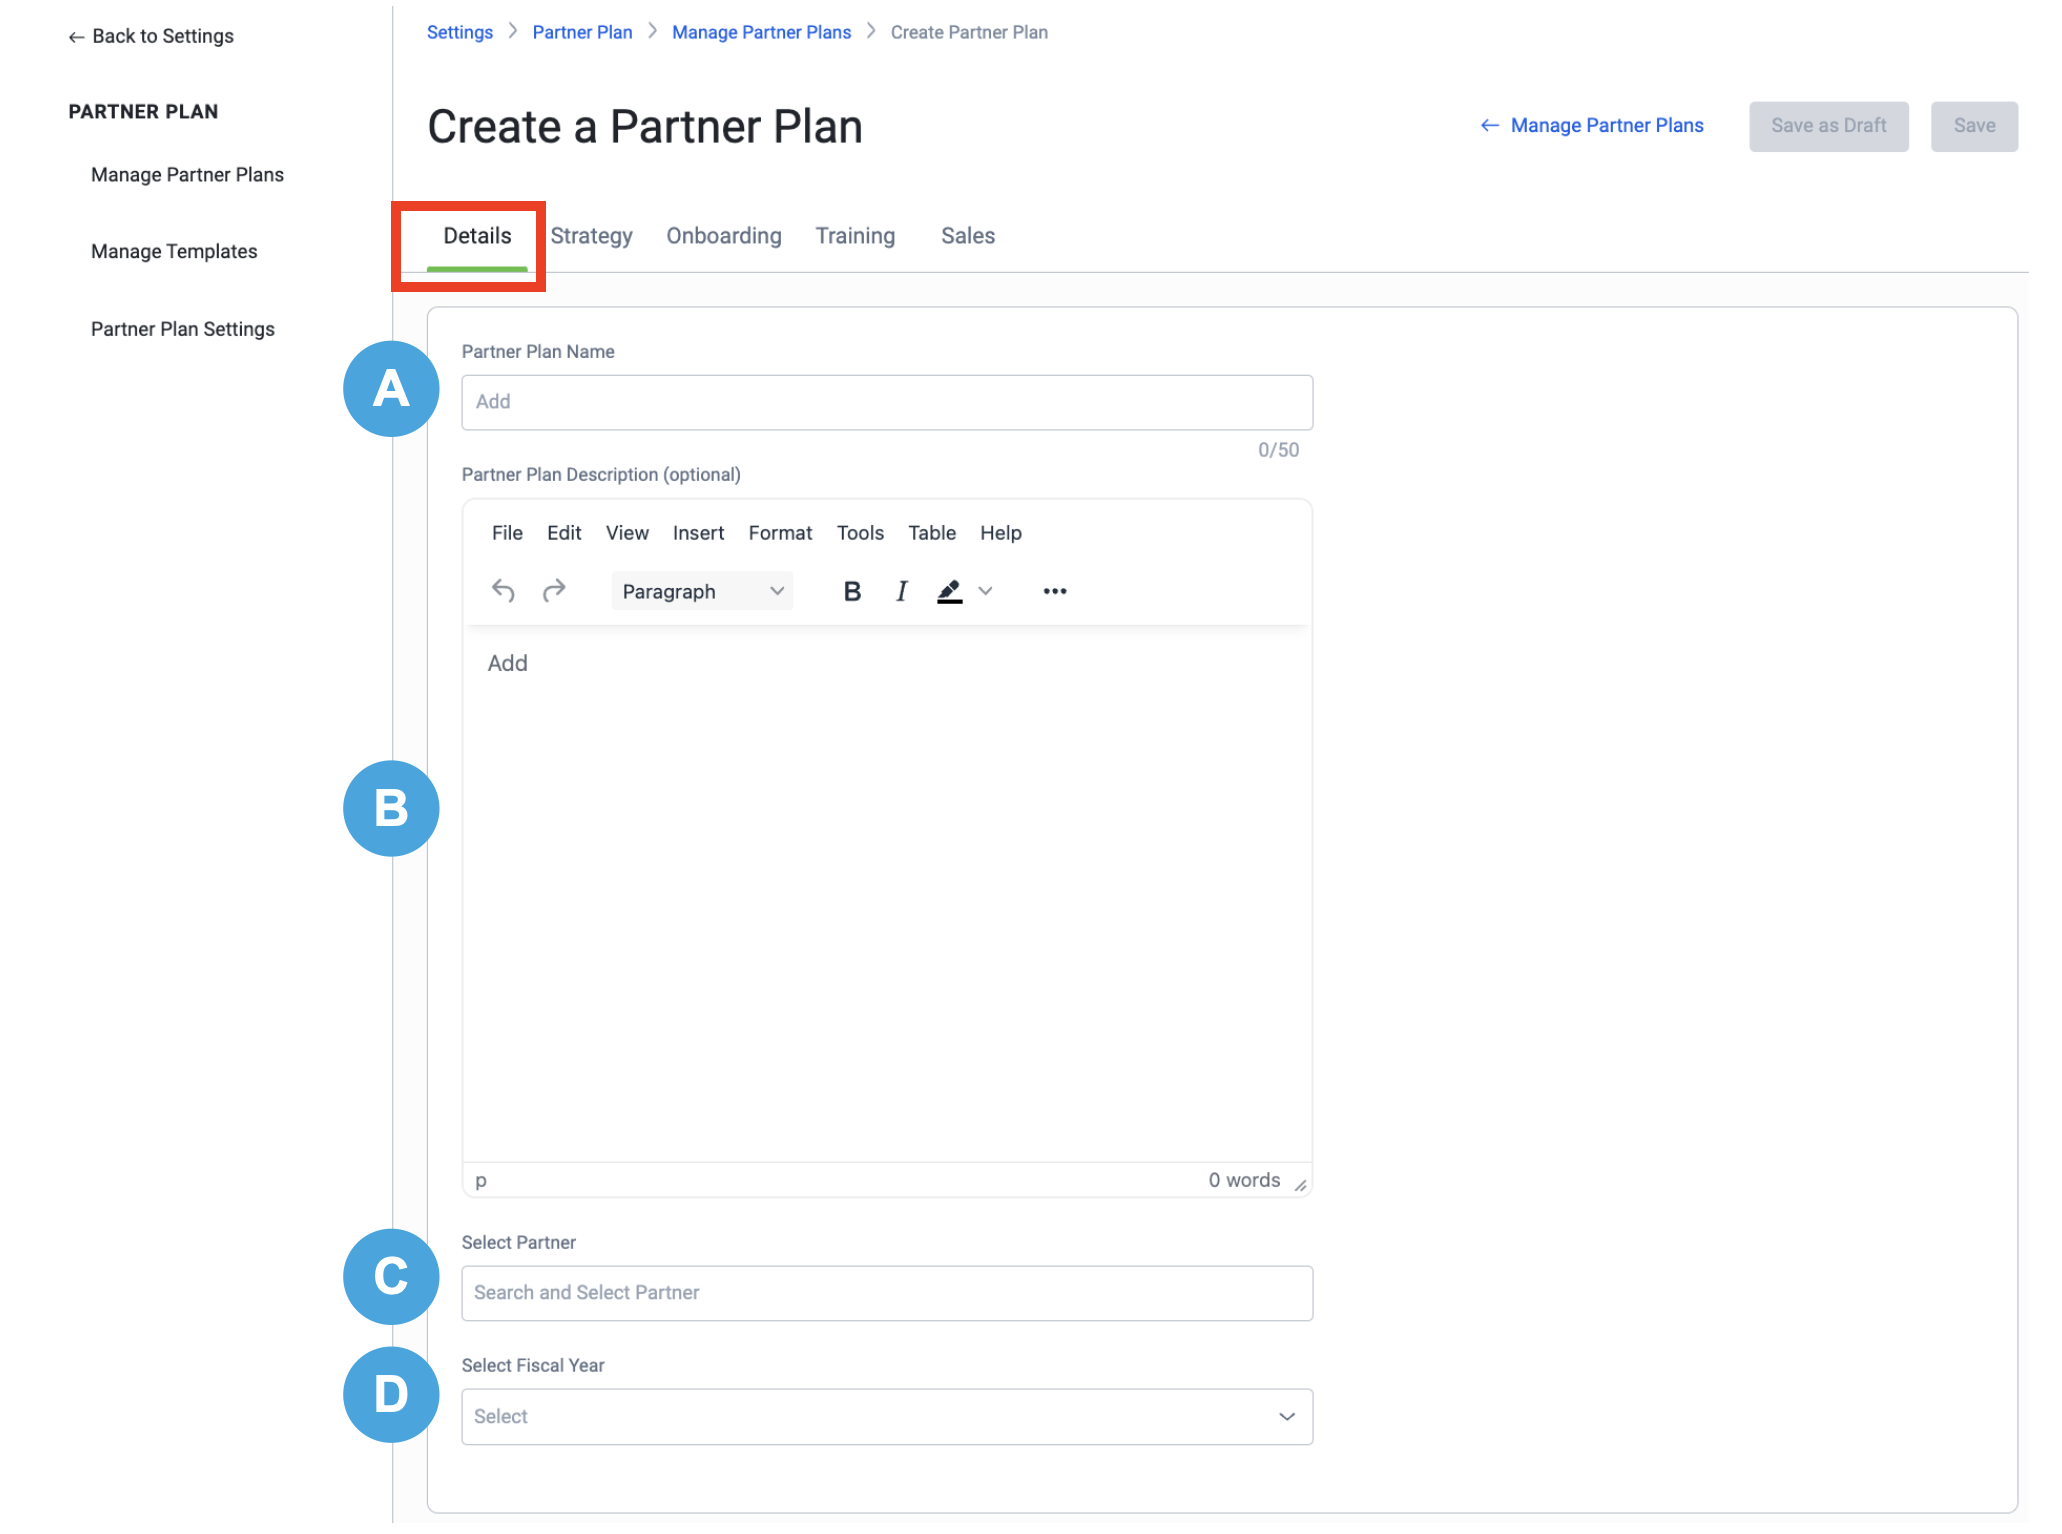Open highlight color picker chevron
The width and height of the screenshot is (2062, 1534).
pyautogui.click(x=985, y=592)
